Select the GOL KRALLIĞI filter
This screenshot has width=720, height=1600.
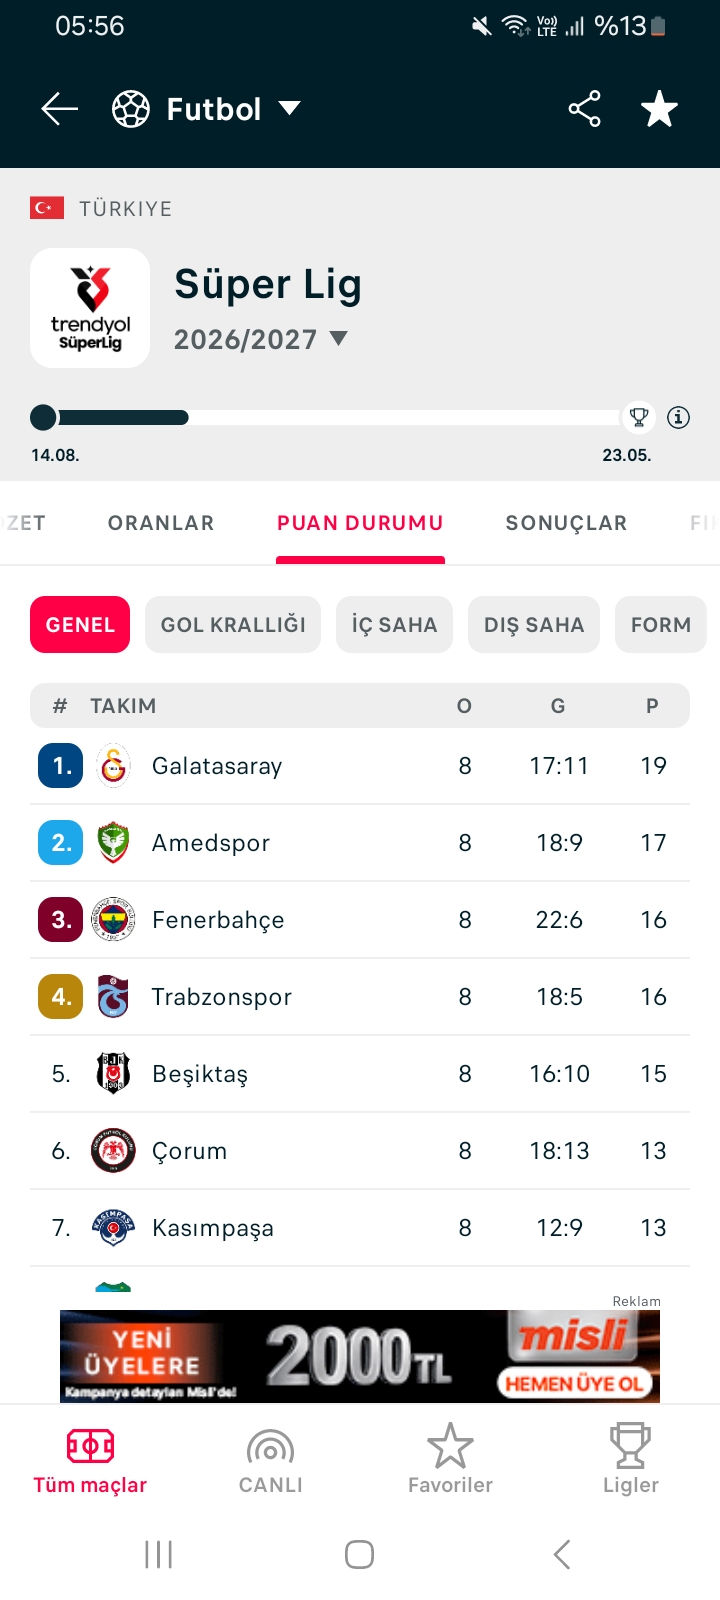point(233,625)
